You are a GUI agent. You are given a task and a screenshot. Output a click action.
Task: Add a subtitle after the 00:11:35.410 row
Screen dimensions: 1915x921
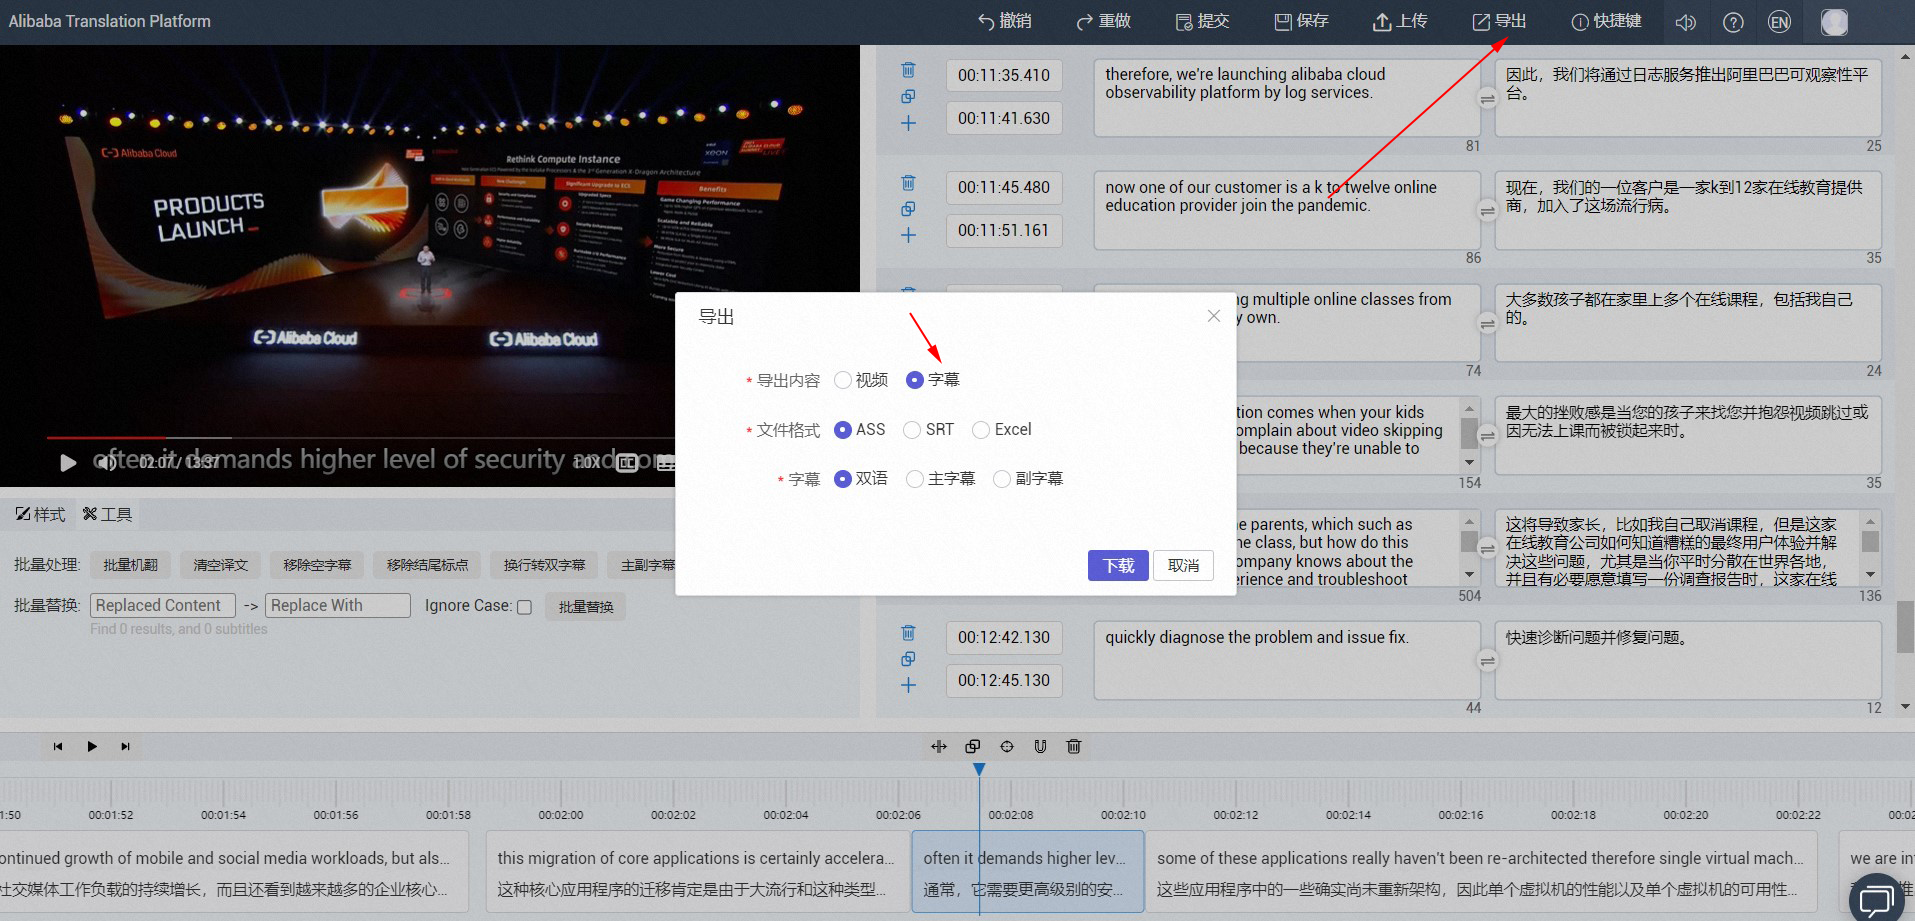click(908, 123)
